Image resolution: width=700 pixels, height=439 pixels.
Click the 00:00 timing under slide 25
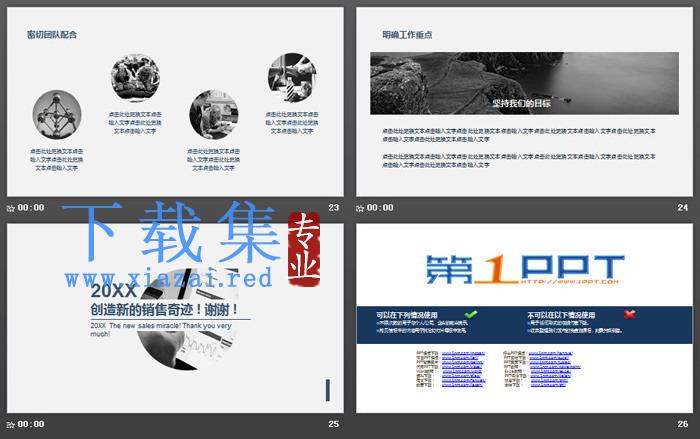[x=31, y=424]
